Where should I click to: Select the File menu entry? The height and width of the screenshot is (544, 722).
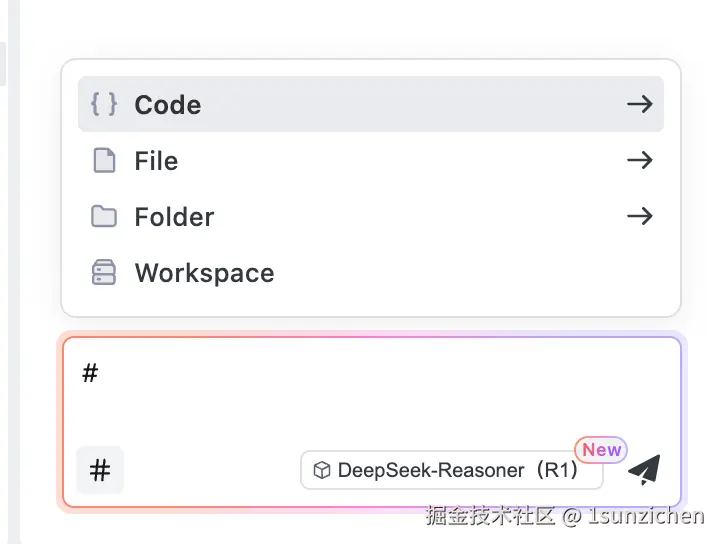click(x=156, y=161)
